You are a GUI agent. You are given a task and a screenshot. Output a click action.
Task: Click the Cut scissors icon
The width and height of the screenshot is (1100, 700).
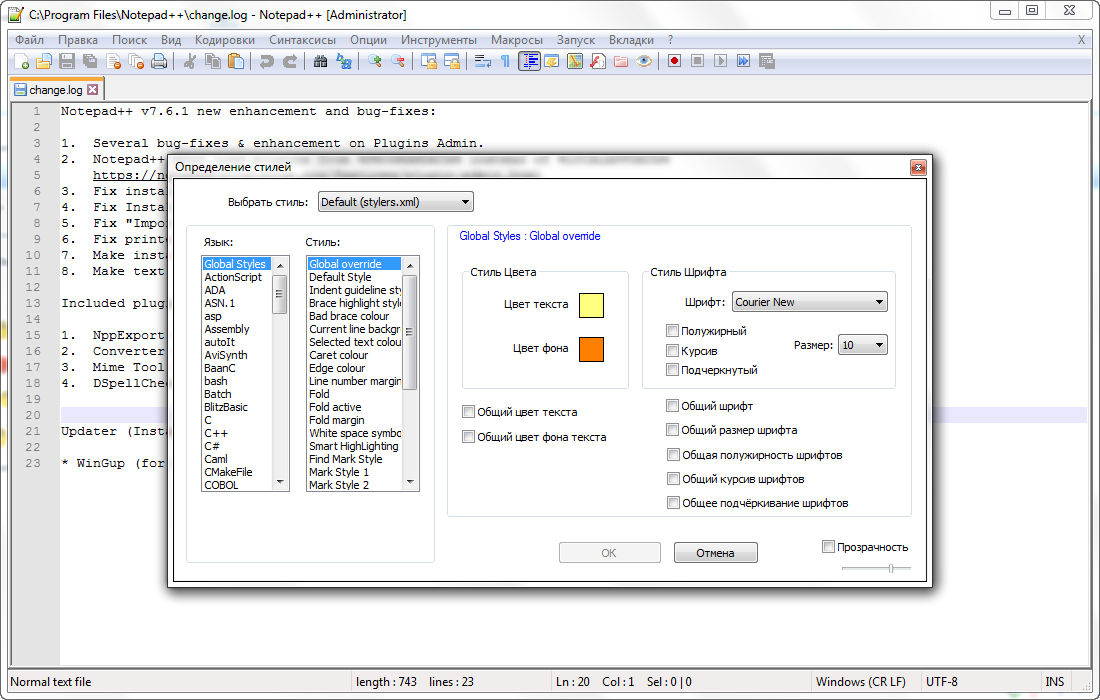(190, 61)
